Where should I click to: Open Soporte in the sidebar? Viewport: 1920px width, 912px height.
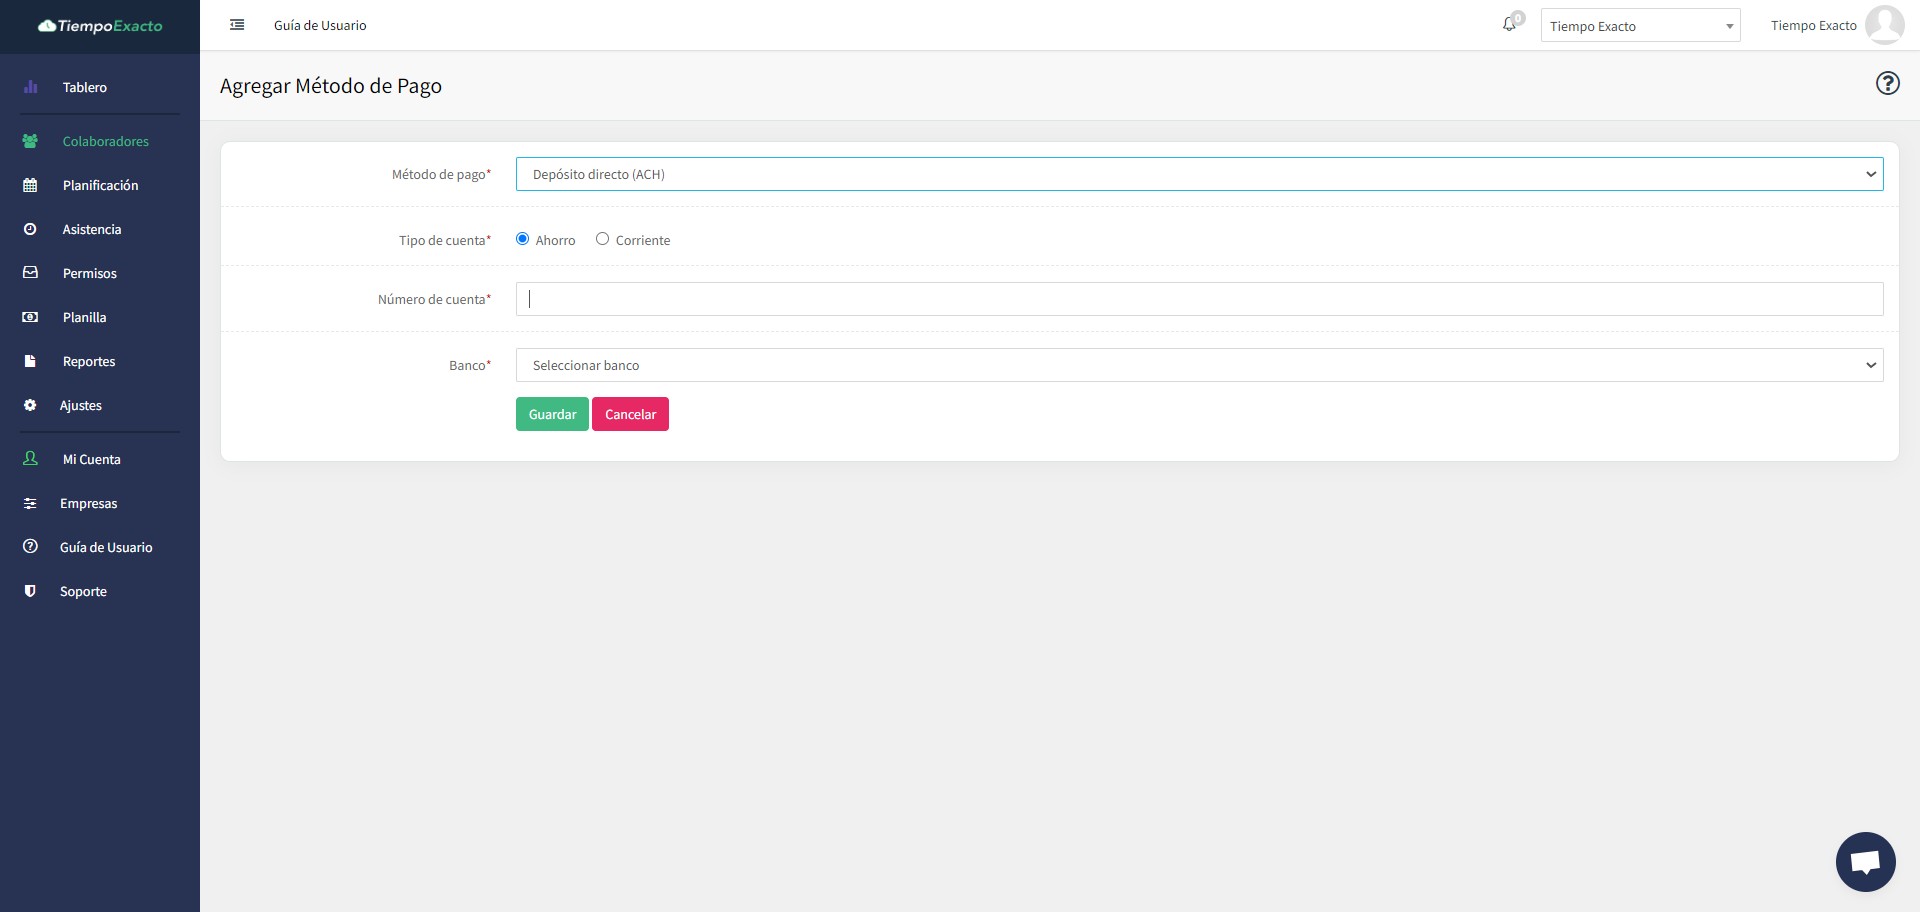[83, 591]
